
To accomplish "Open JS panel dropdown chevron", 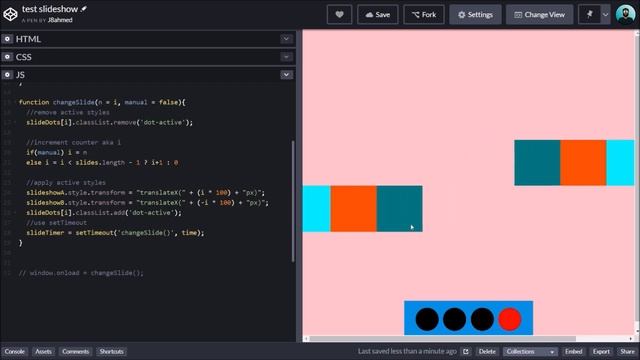I will point(286,75).
